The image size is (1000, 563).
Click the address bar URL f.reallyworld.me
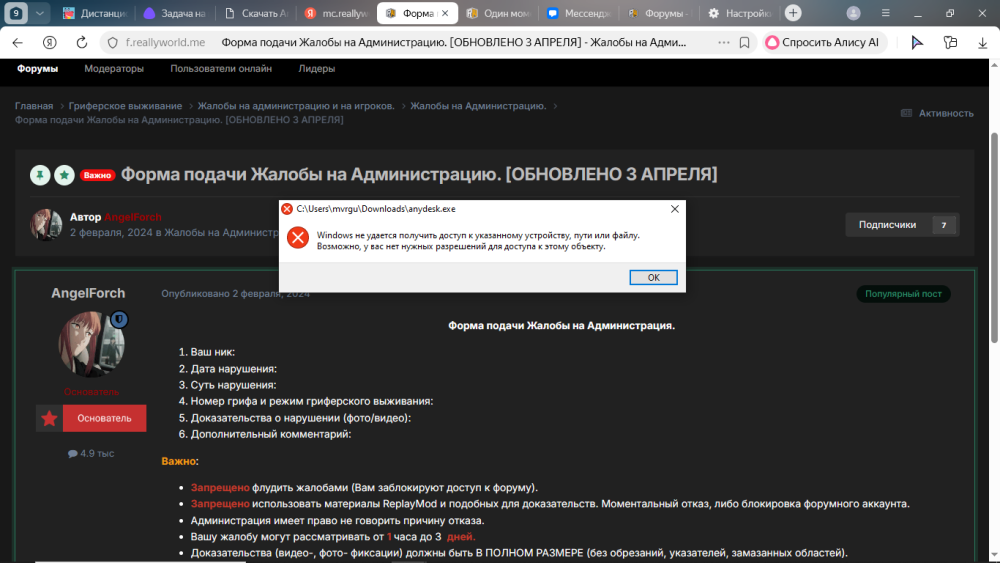pos(165,42)
